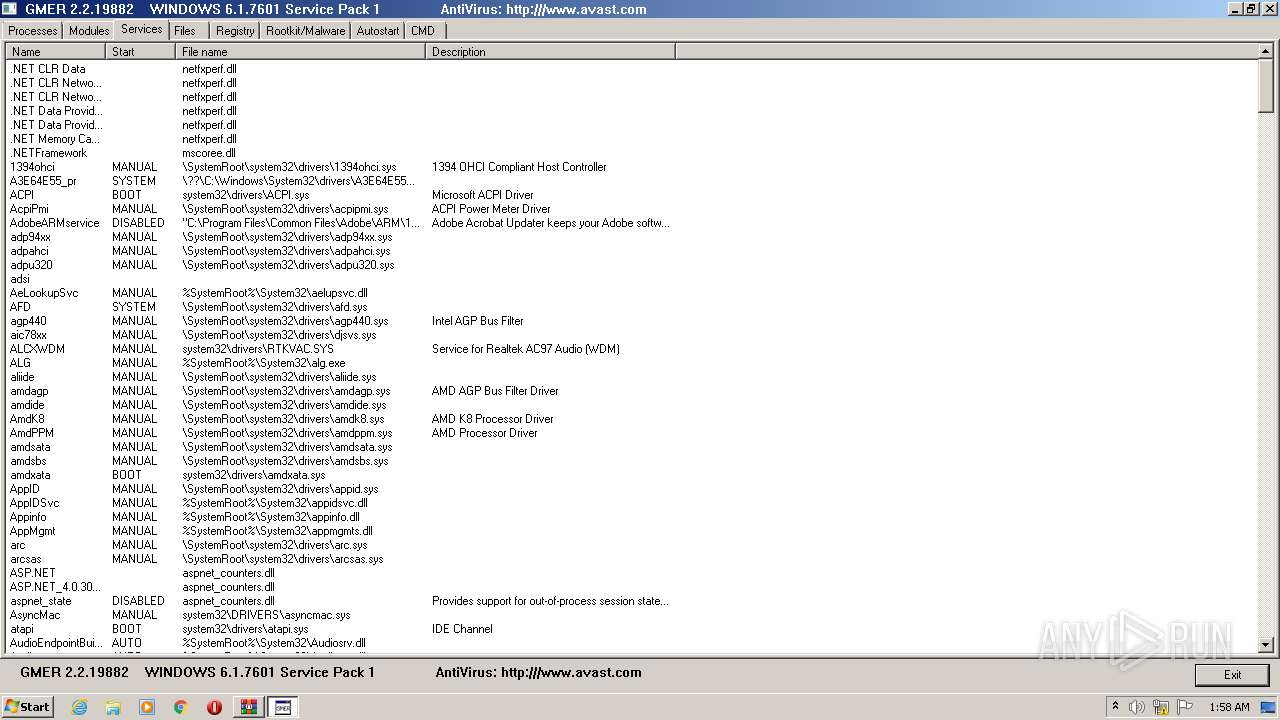
Task: Select the AsyncMac service row
Action: [340, 615]
